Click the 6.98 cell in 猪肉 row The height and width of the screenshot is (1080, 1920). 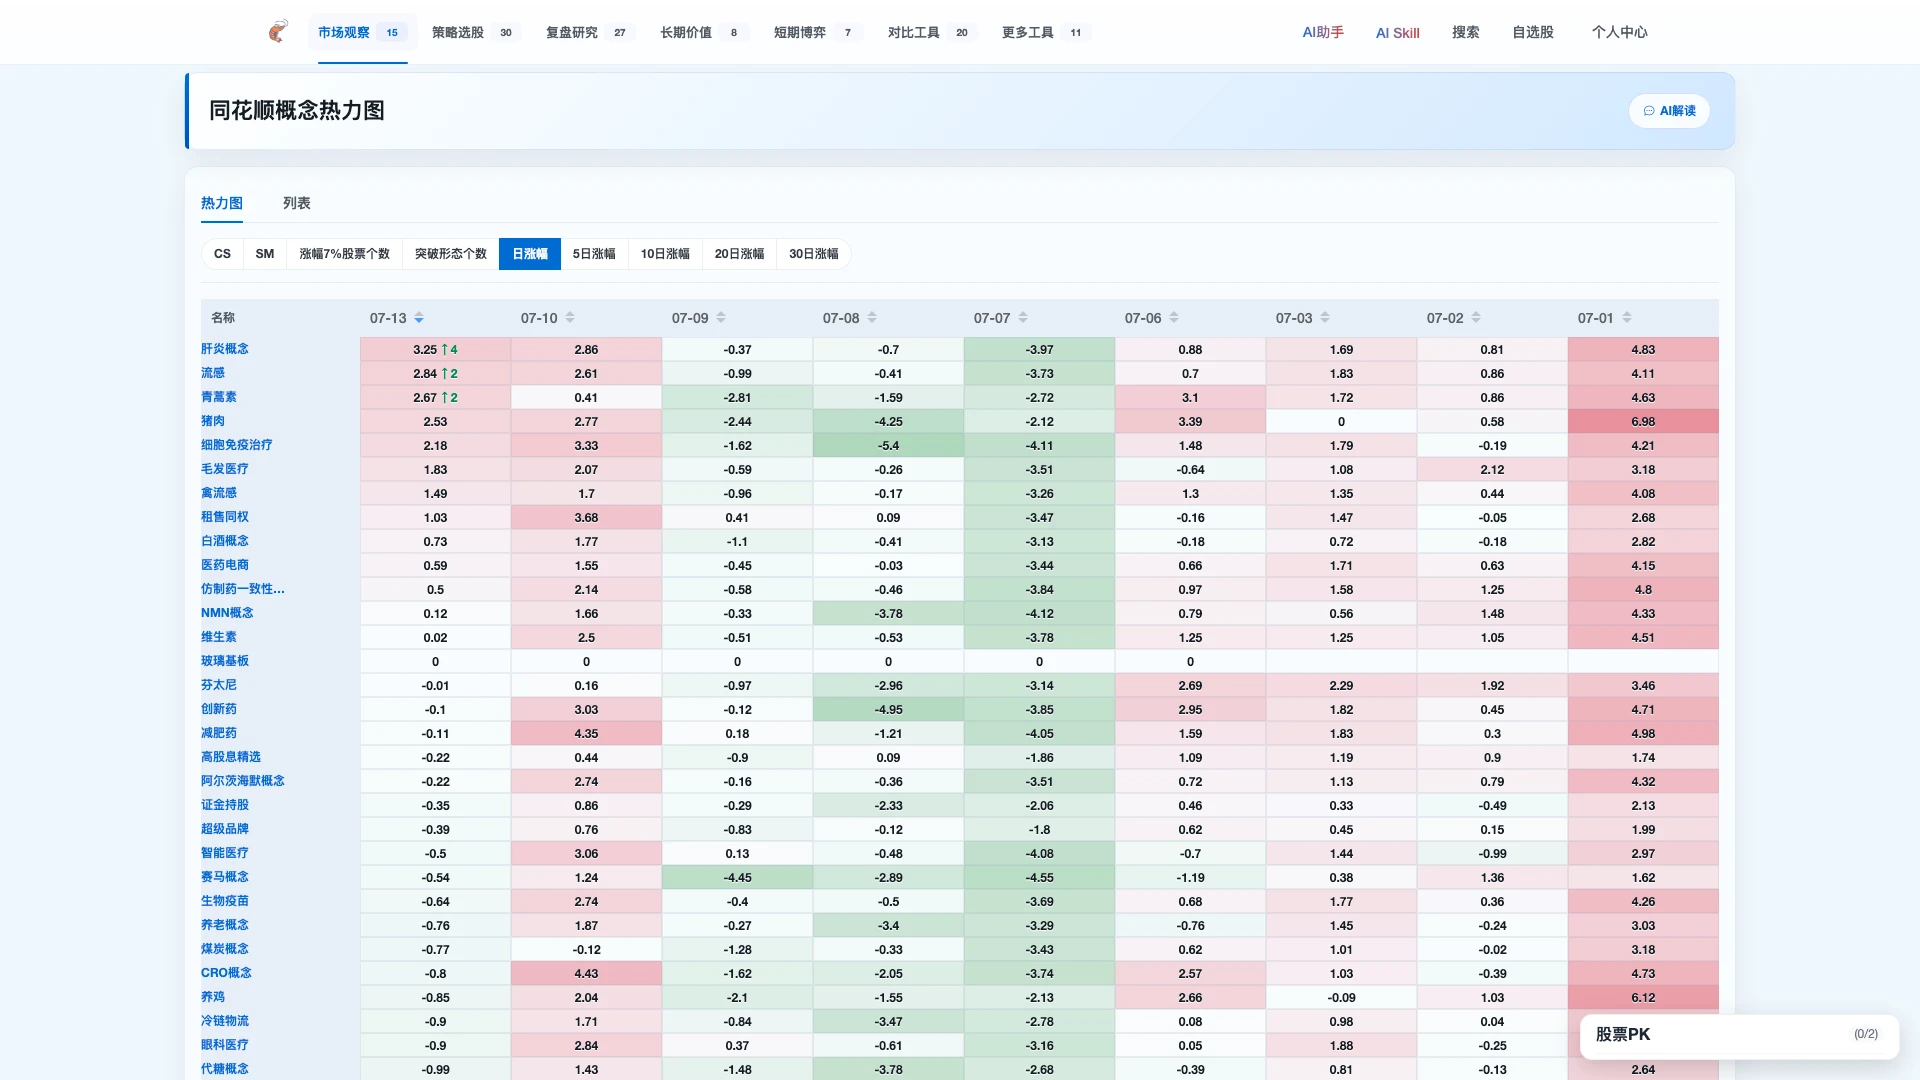click(x=1643, y=421)
